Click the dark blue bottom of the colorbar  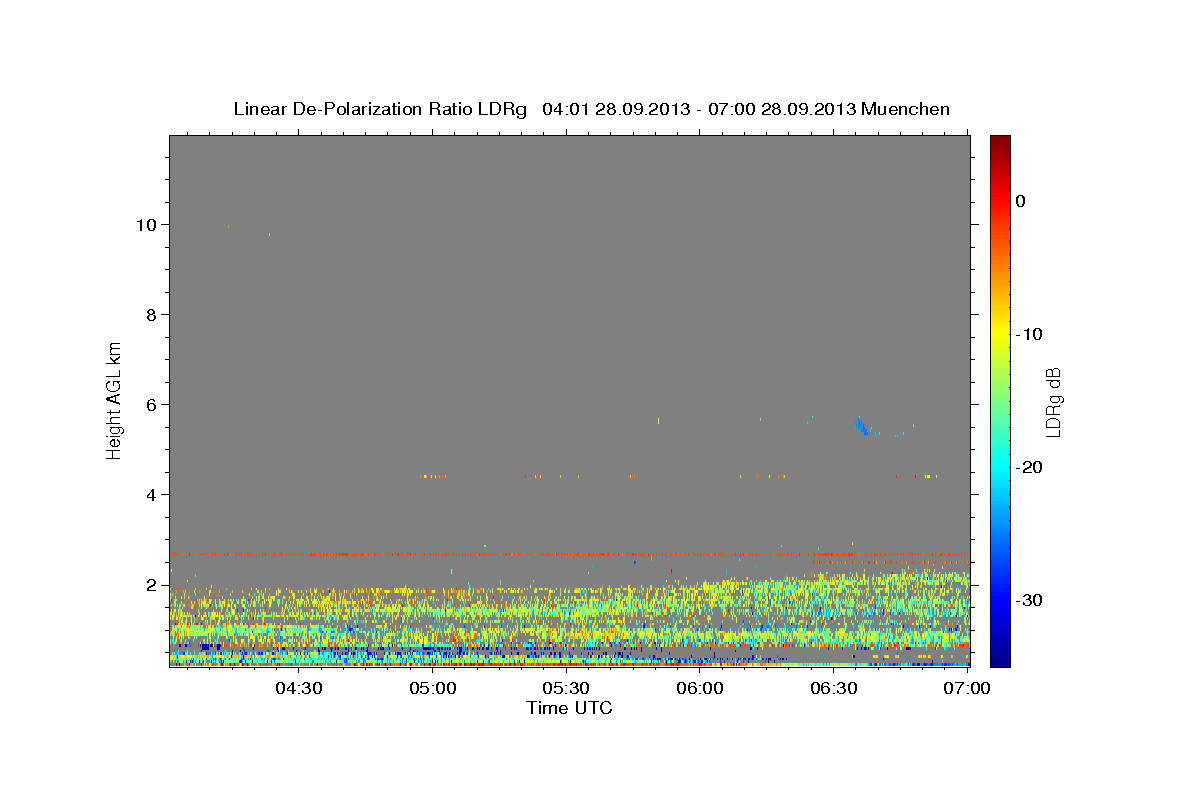[1000, 656]
